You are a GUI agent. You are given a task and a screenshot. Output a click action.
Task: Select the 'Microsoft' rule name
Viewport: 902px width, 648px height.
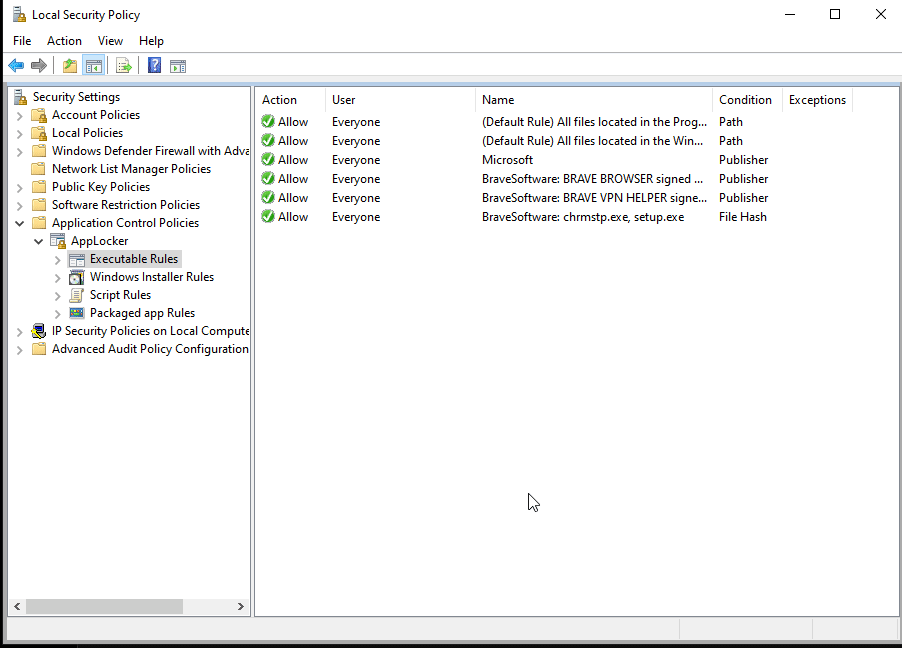[x=507, y=159]
